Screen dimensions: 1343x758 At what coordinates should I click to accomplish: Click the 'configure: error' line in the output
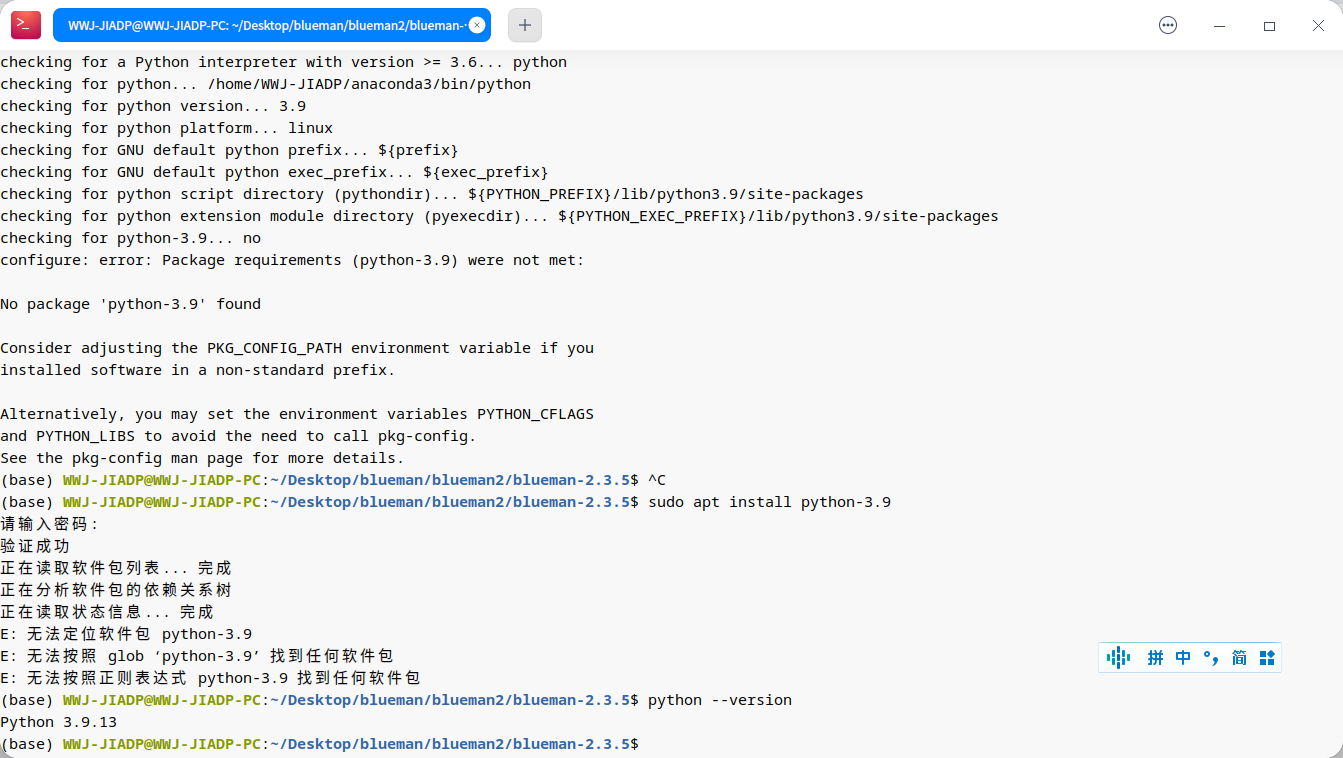(x=292, y=260)
